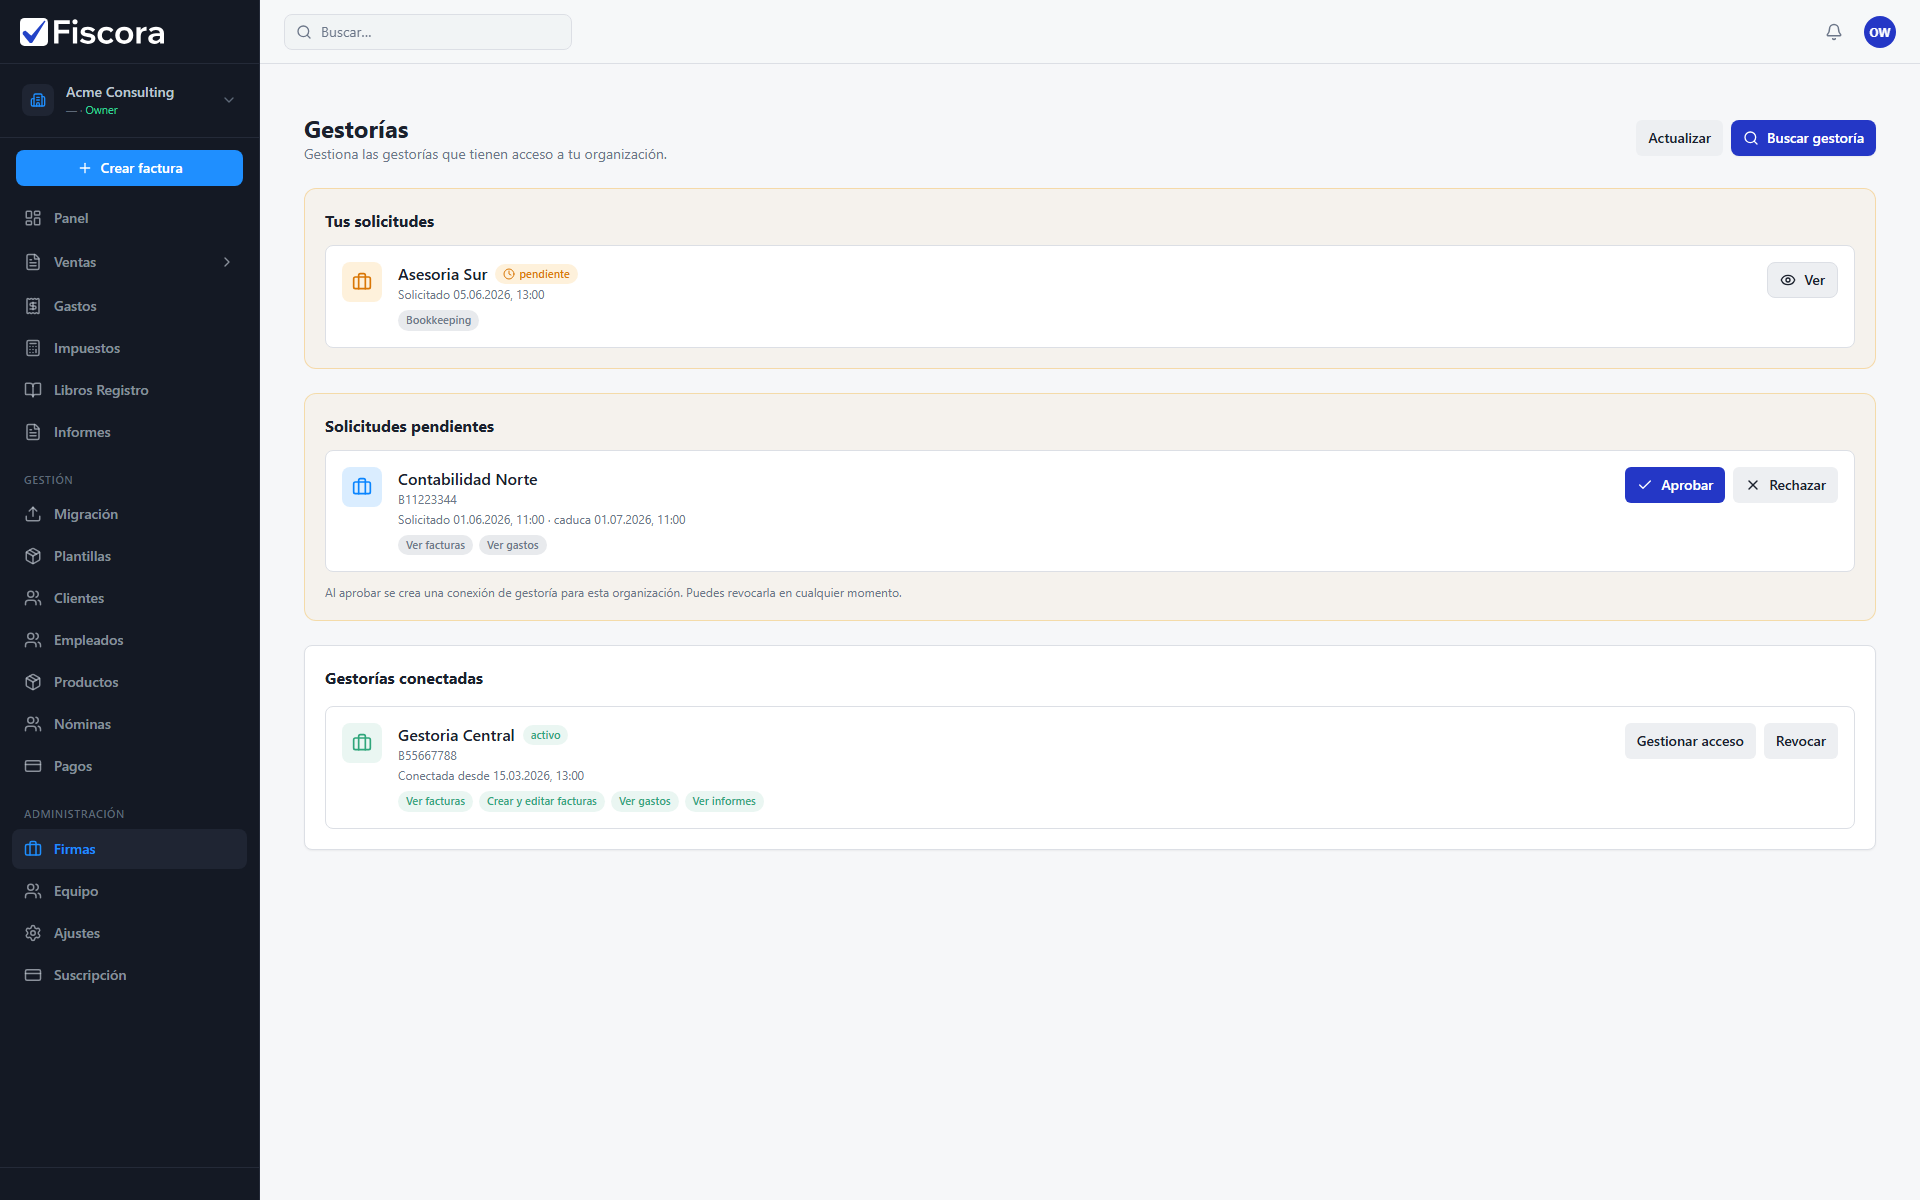Image resolution: width=1920 pixels, height=1200 pixels.
Task: Open Productos page
Action: 129,682
